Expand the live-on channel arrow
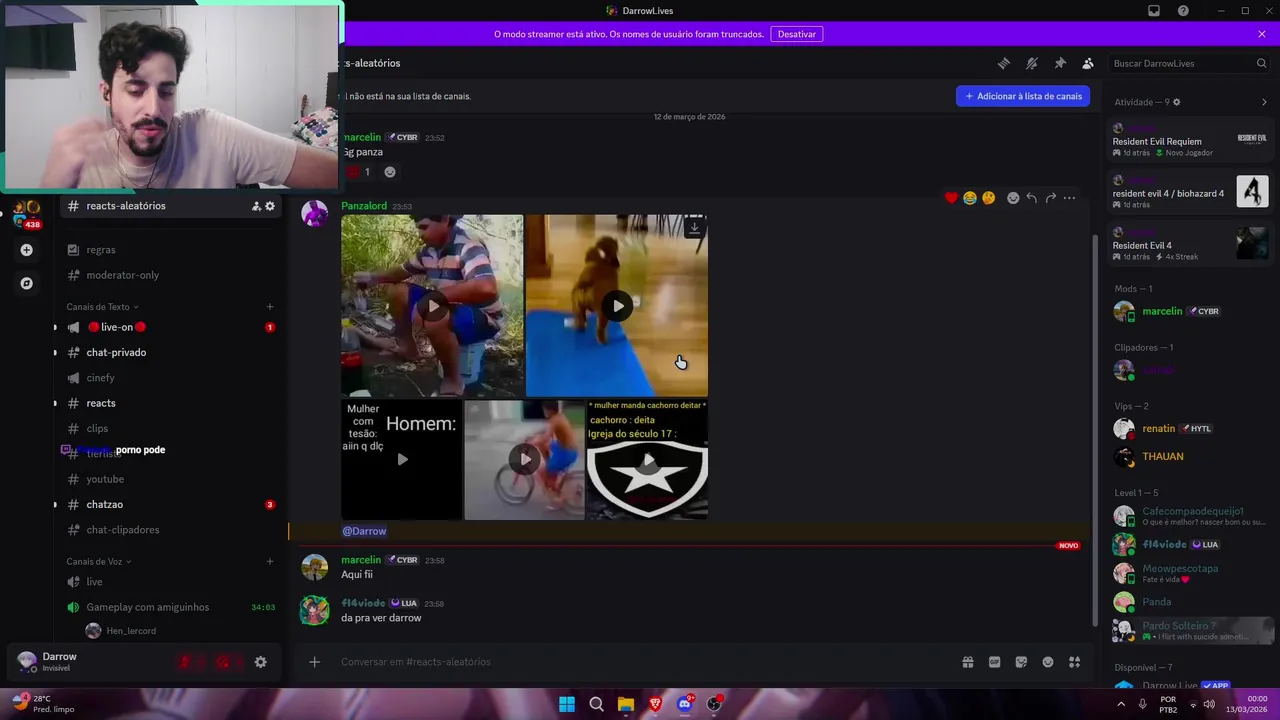The height and width of the screenshot is (720, 1280). [55, 327]
